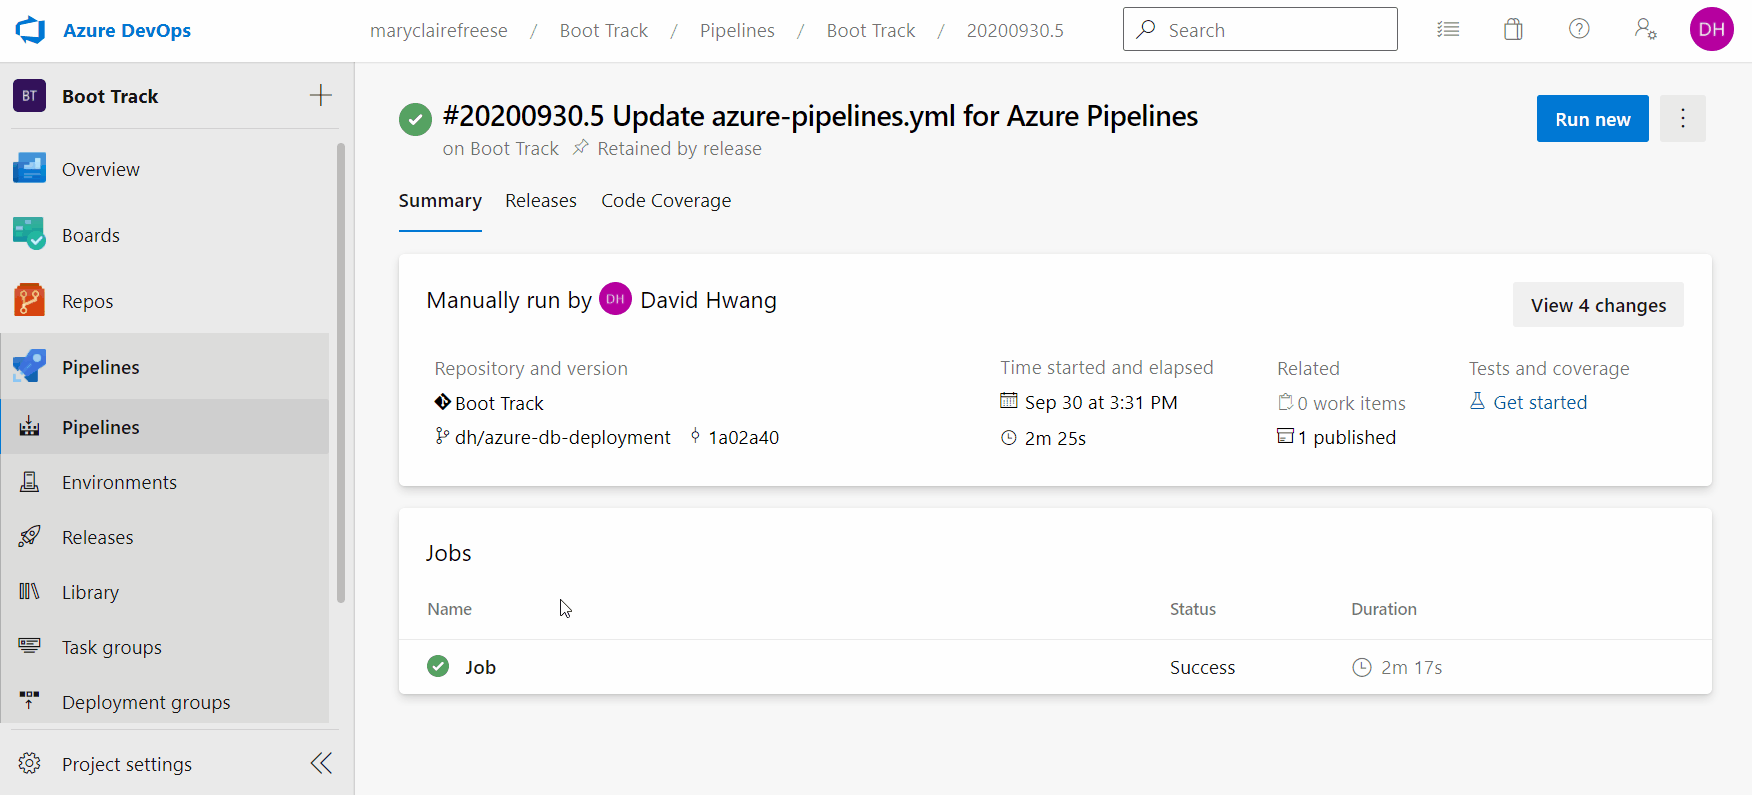
Task: Click the 2m 17s job duration
Action: (x=1411, y=667)
